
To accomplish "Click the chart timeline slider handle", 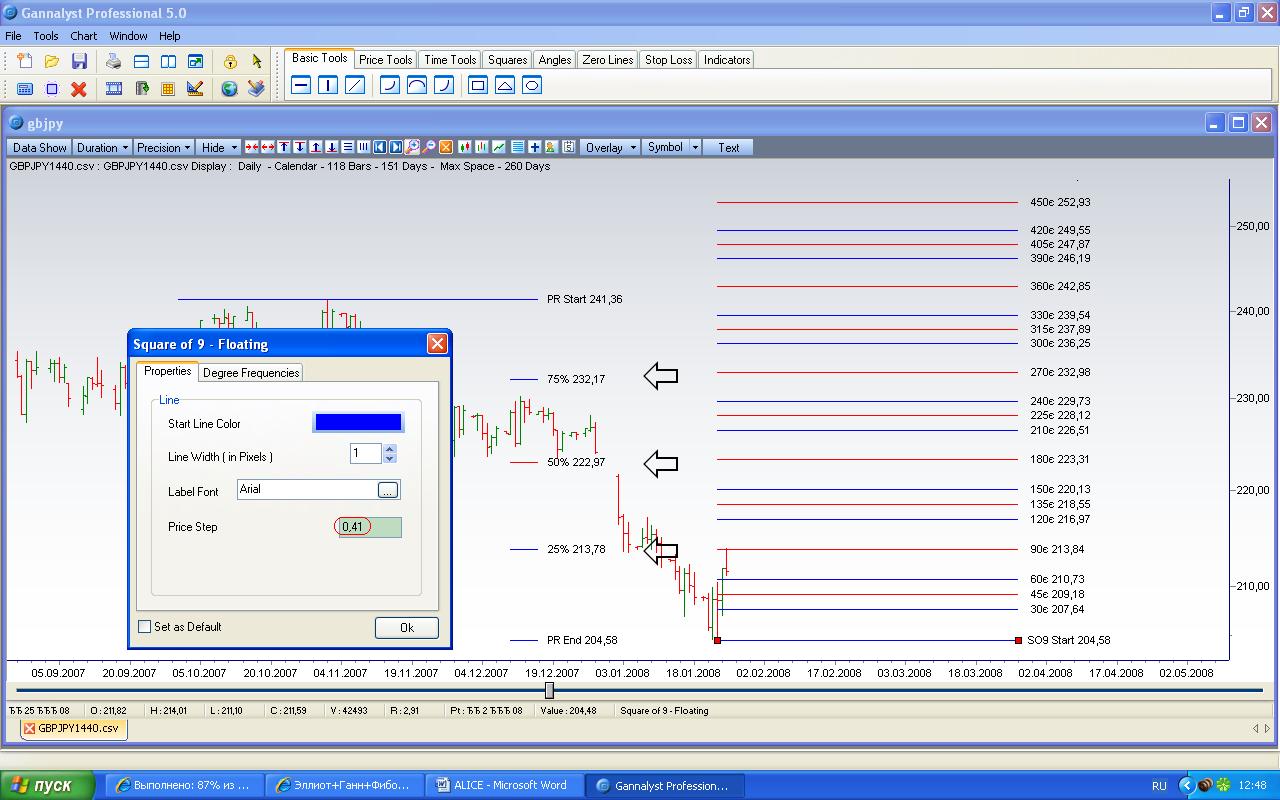I will (x=549, y=690).
